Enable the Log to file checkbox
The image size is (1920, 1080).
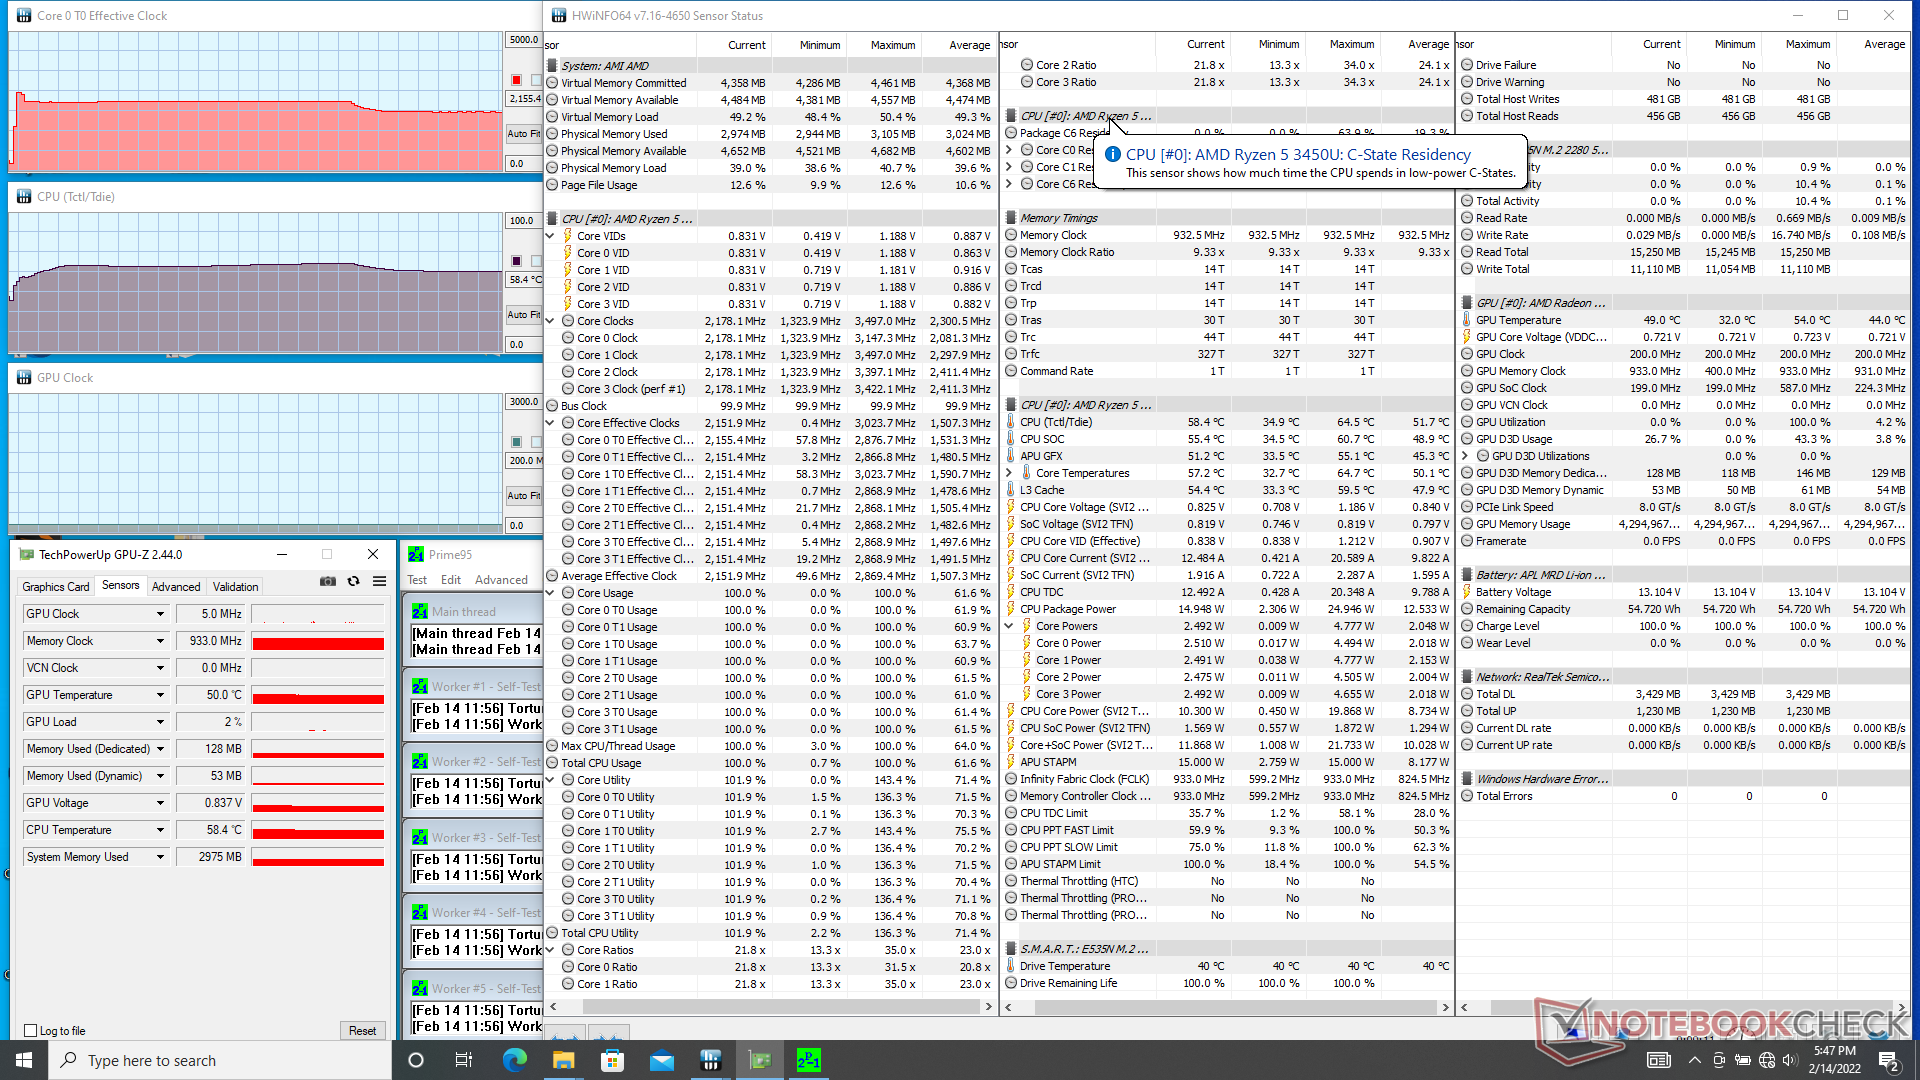pyautogui.click(x=31, y=1031)
